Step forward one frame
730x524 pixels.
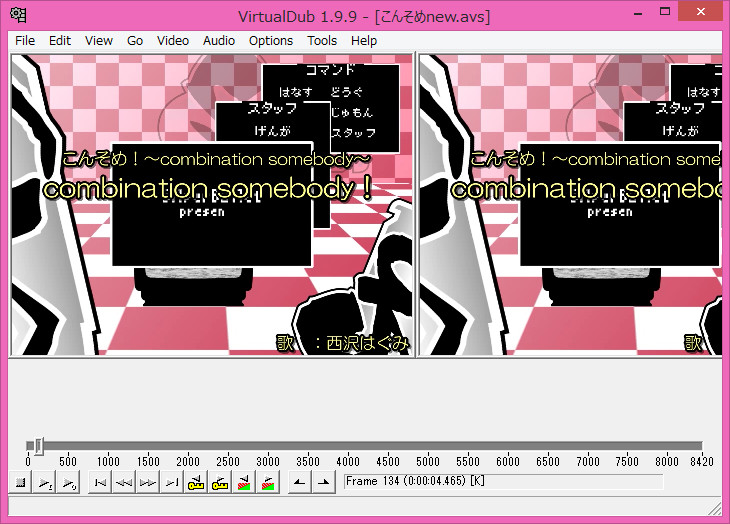148,482
